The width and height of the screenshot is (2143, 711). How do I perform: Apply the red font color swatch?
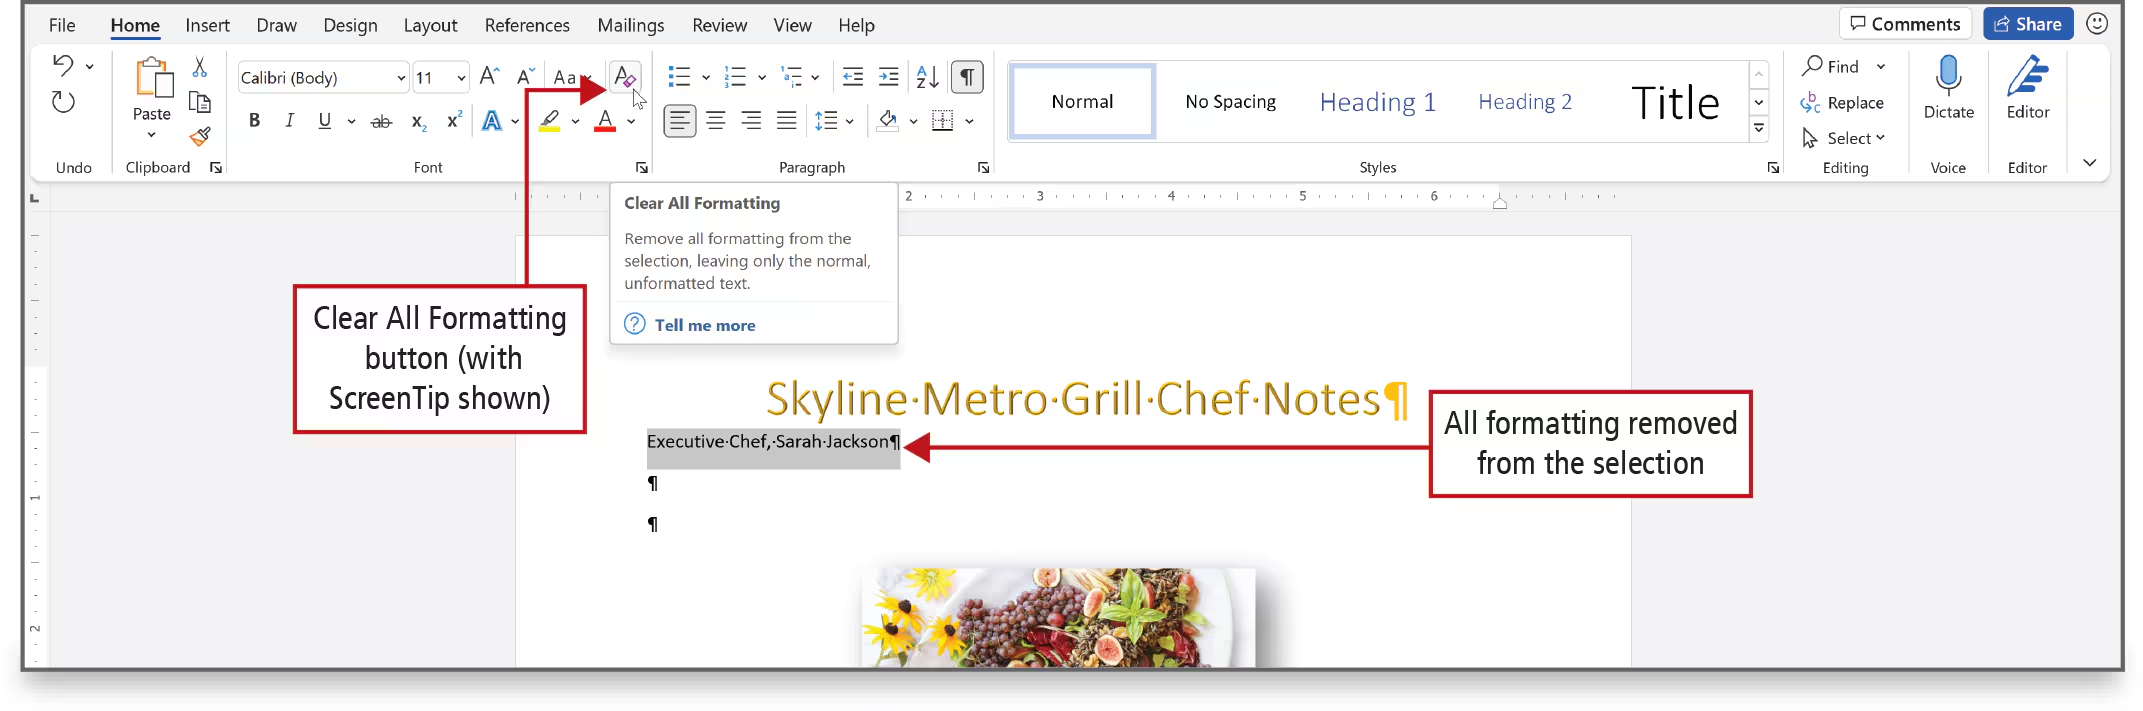point(605,121)
